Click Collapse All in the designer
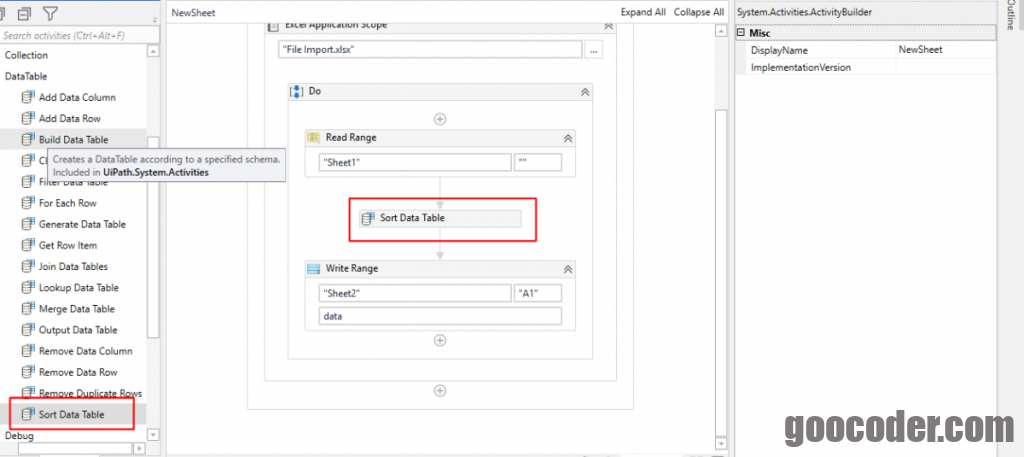The width and height of the screenshot is (1024, 457). pyautogui.click(x=699, y=12)
